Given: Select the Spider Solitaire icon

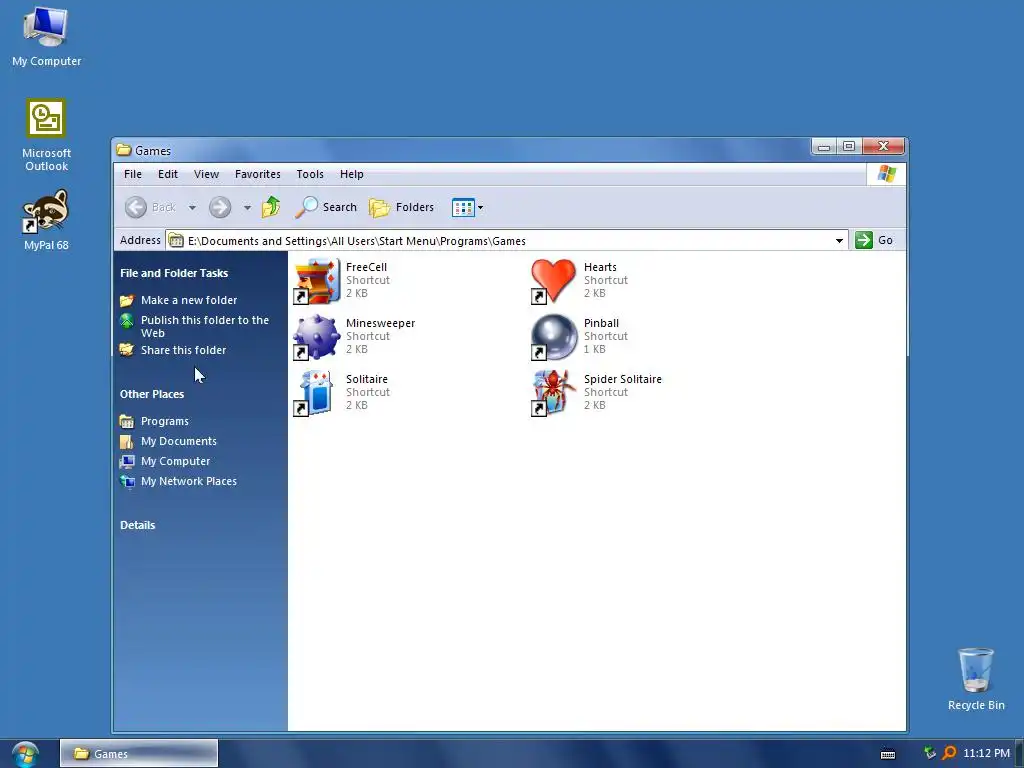Looking at the screenshot, I should coord(554,393).
